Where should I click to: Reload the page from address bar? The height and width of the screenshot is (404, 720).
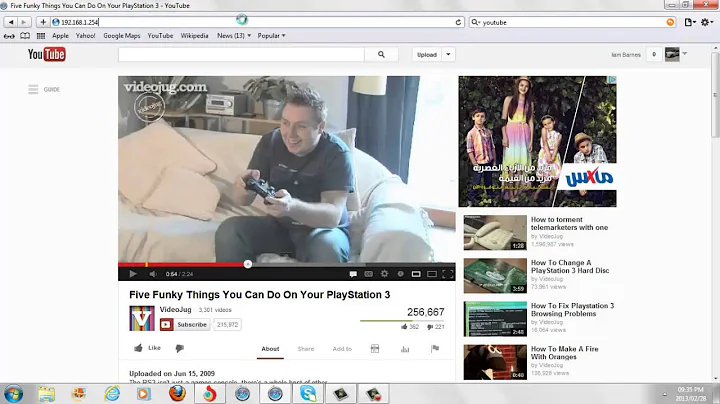tap(458, 22)
